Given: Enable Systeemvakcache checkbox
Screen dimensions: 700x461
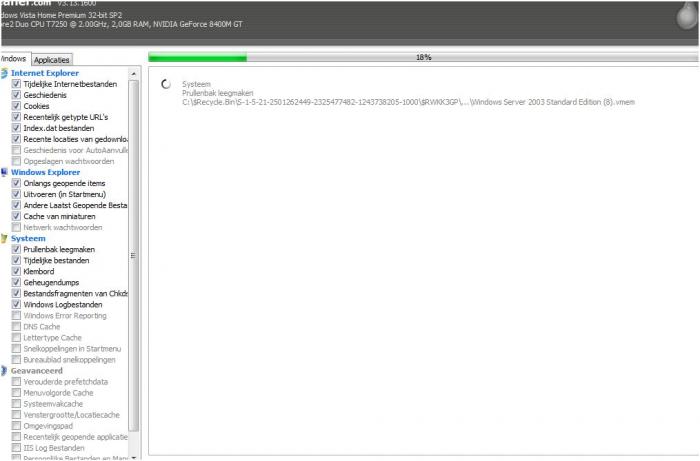Looking at the screenshot, I should click(x=17, y=404).
